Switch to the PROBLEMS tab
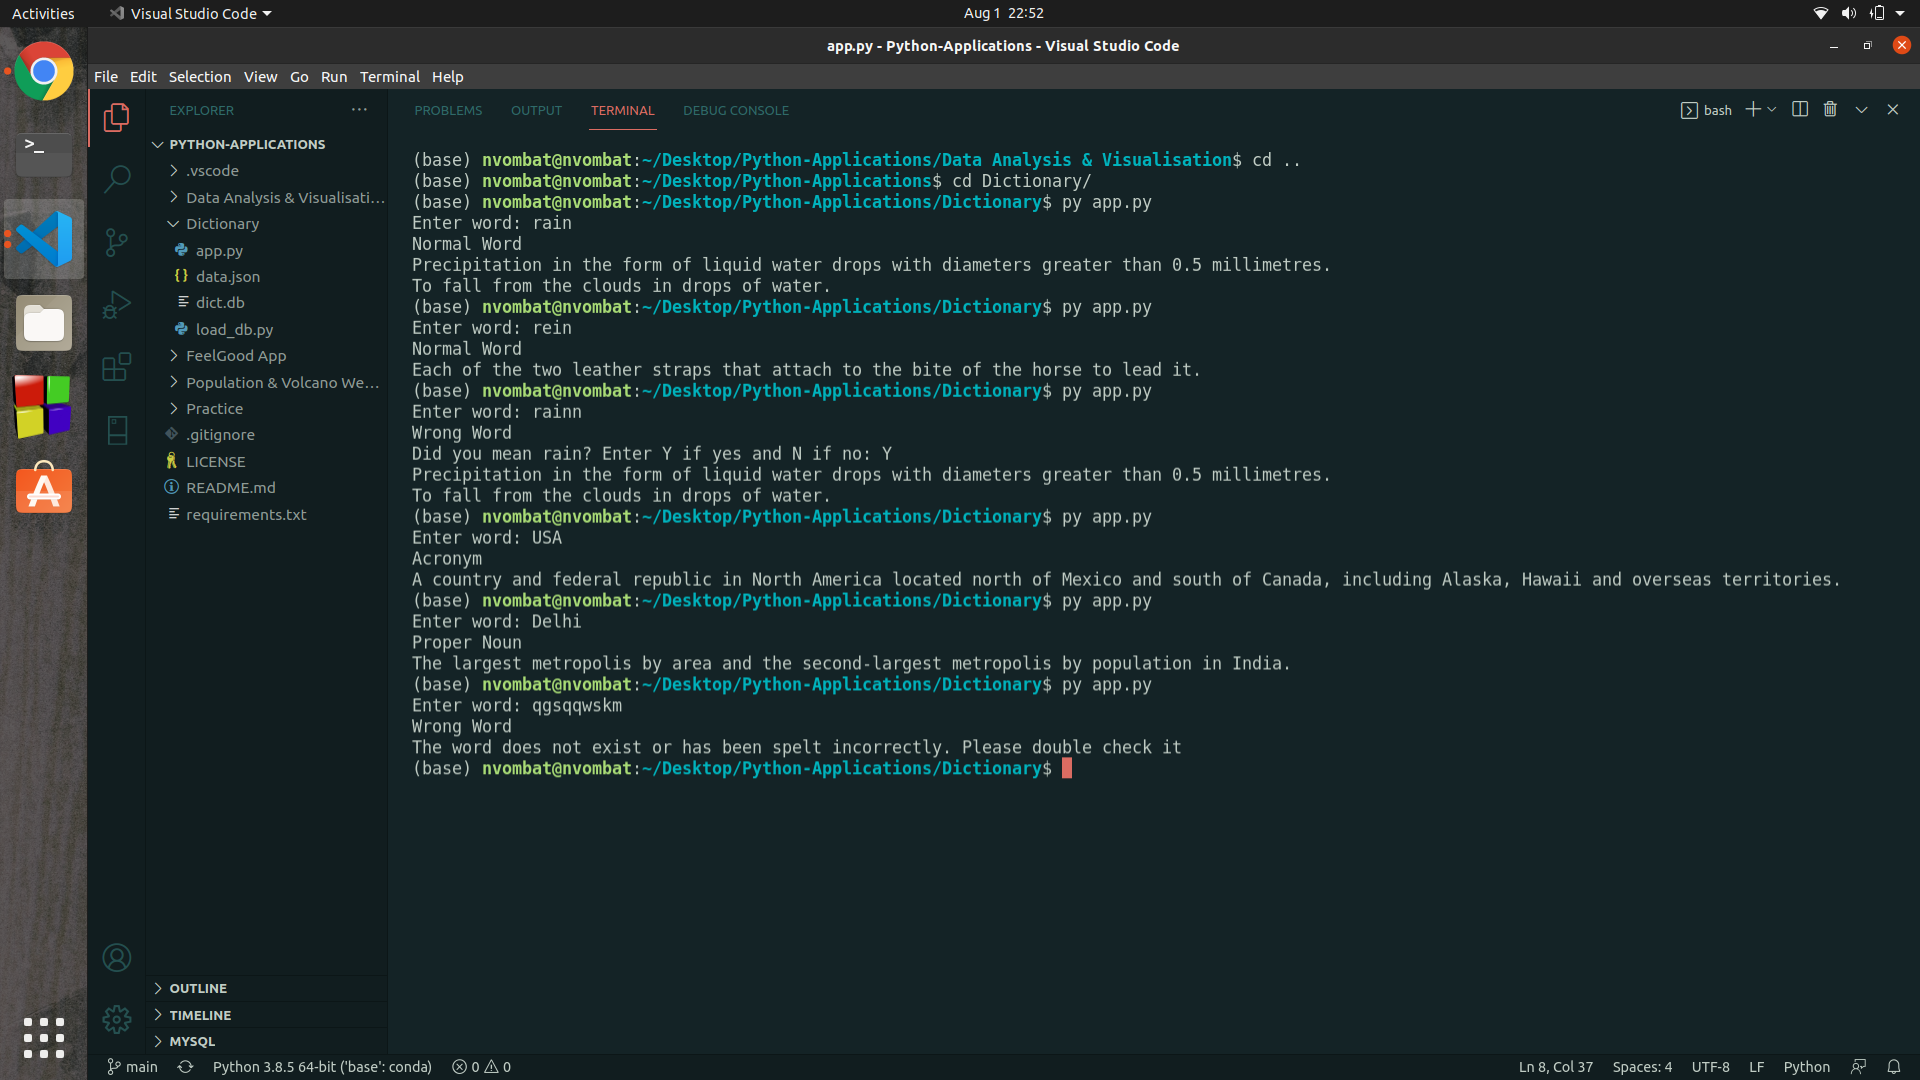 (x=448, y=110)
